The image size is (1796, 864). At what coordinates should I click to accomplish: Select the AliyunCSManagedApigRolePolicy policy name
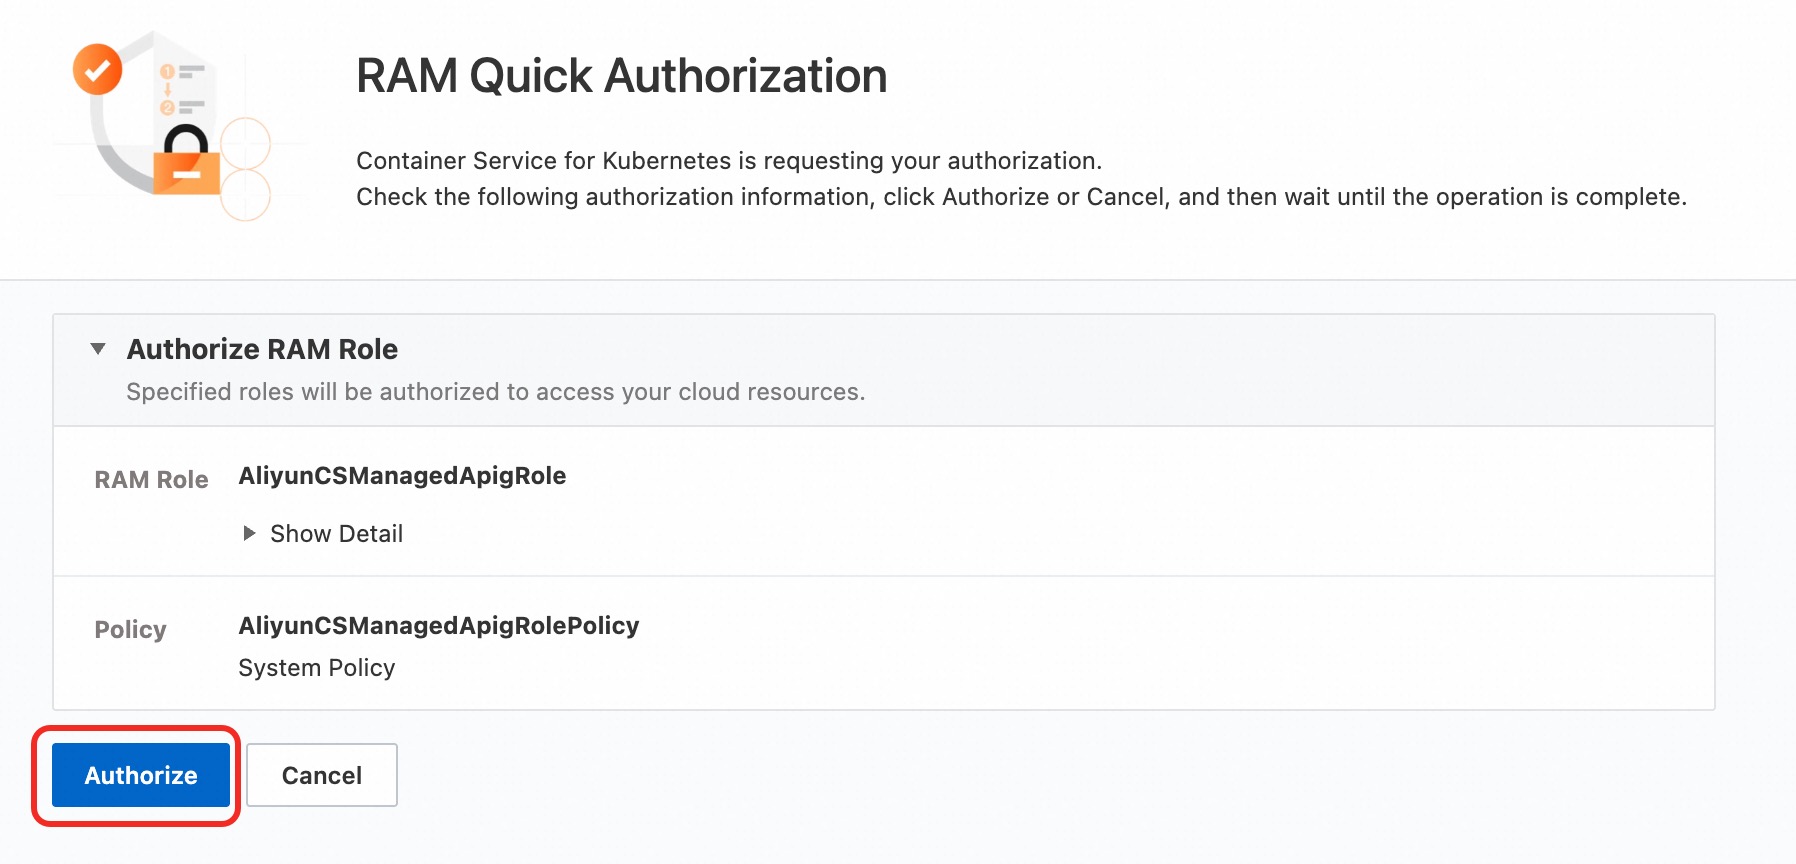(x=438, y=626)
